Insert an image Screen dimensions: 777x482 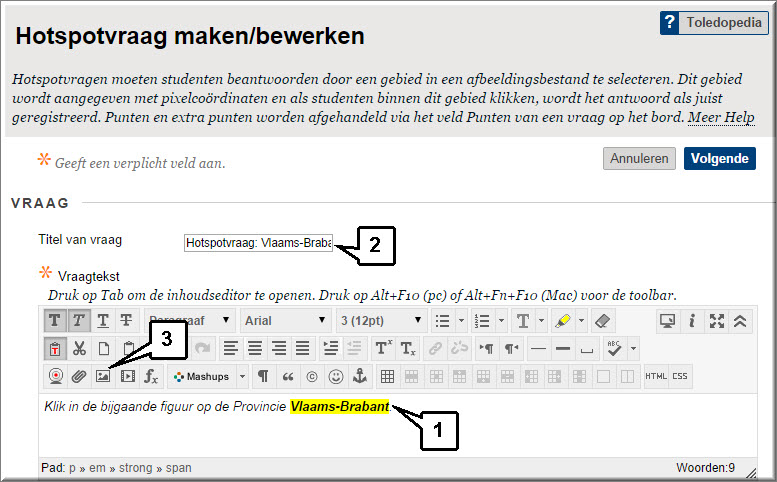coord(103,376)
